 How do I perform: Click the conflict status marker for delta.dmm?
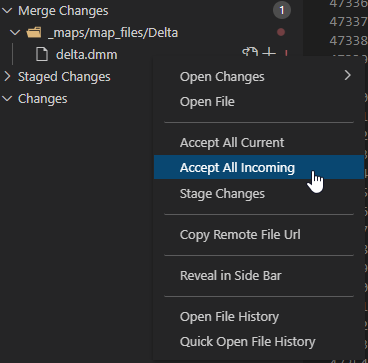pos(286,53)
